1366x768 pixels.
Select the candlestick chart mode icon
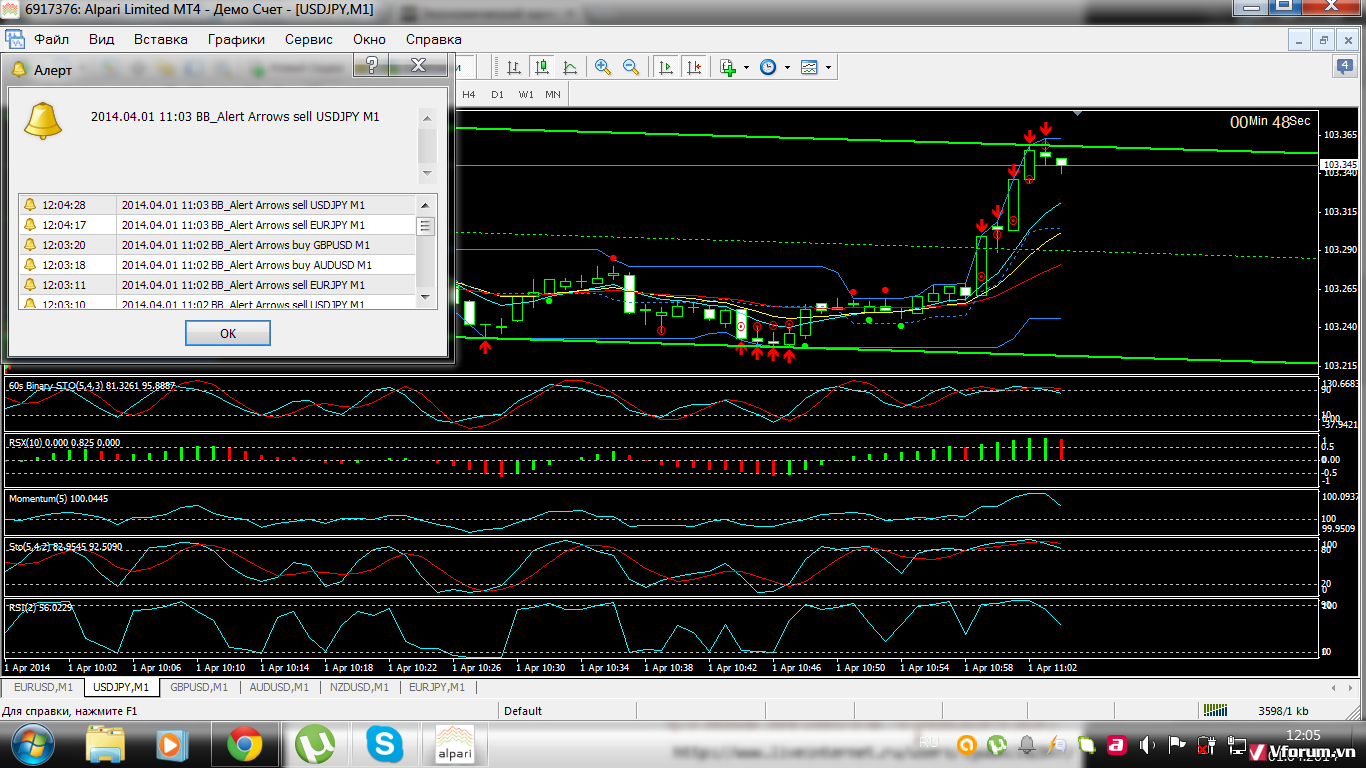tap(542, 67)
